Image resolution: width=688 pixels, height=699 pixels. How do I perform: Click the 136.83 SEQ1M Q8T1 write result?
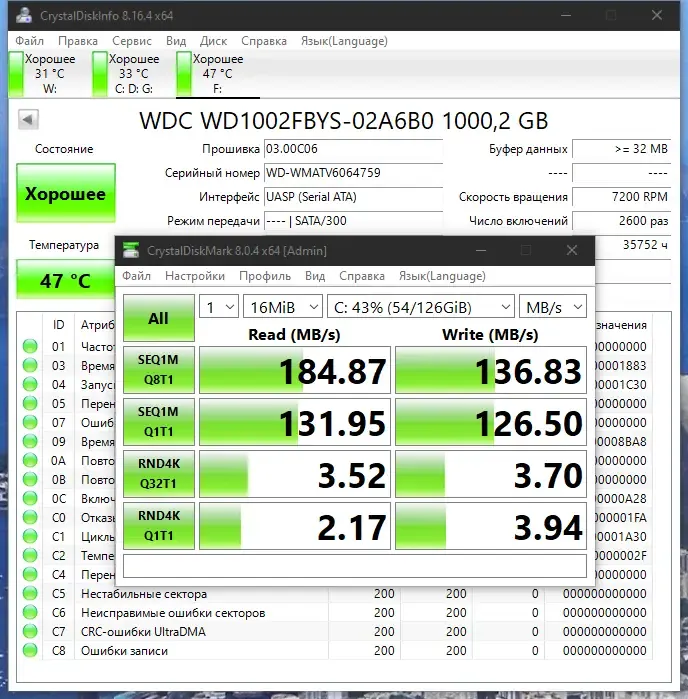click(x=491, y=370)
